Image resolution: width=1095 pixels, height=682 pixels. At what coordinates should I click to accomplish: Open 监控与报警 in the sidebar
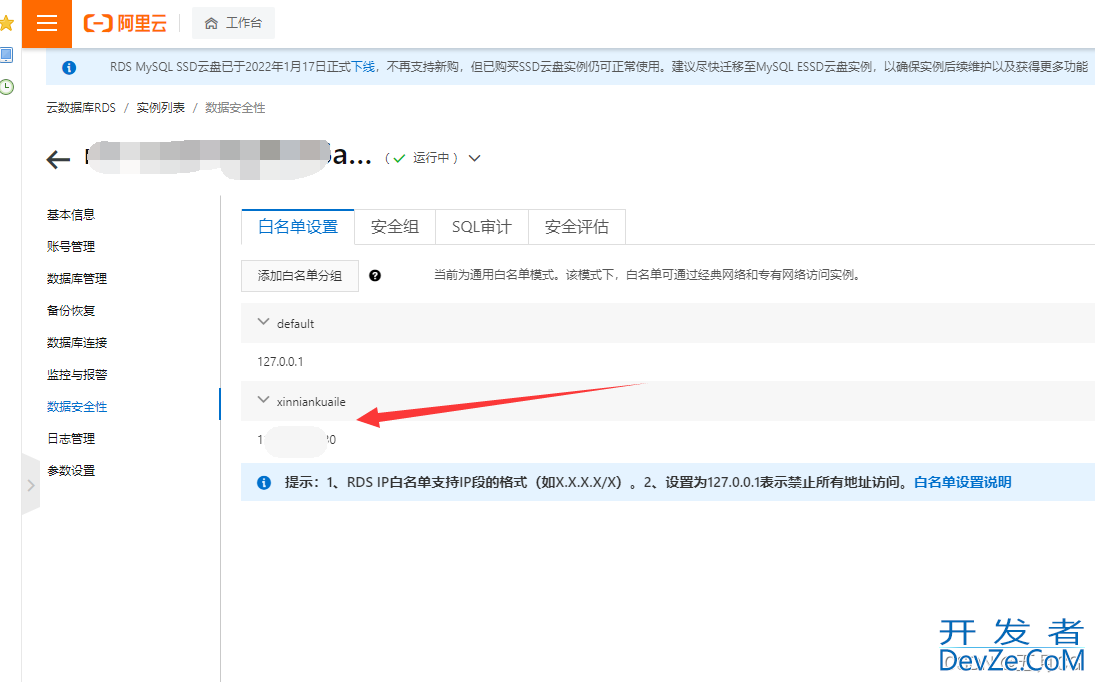pos(77,375)
